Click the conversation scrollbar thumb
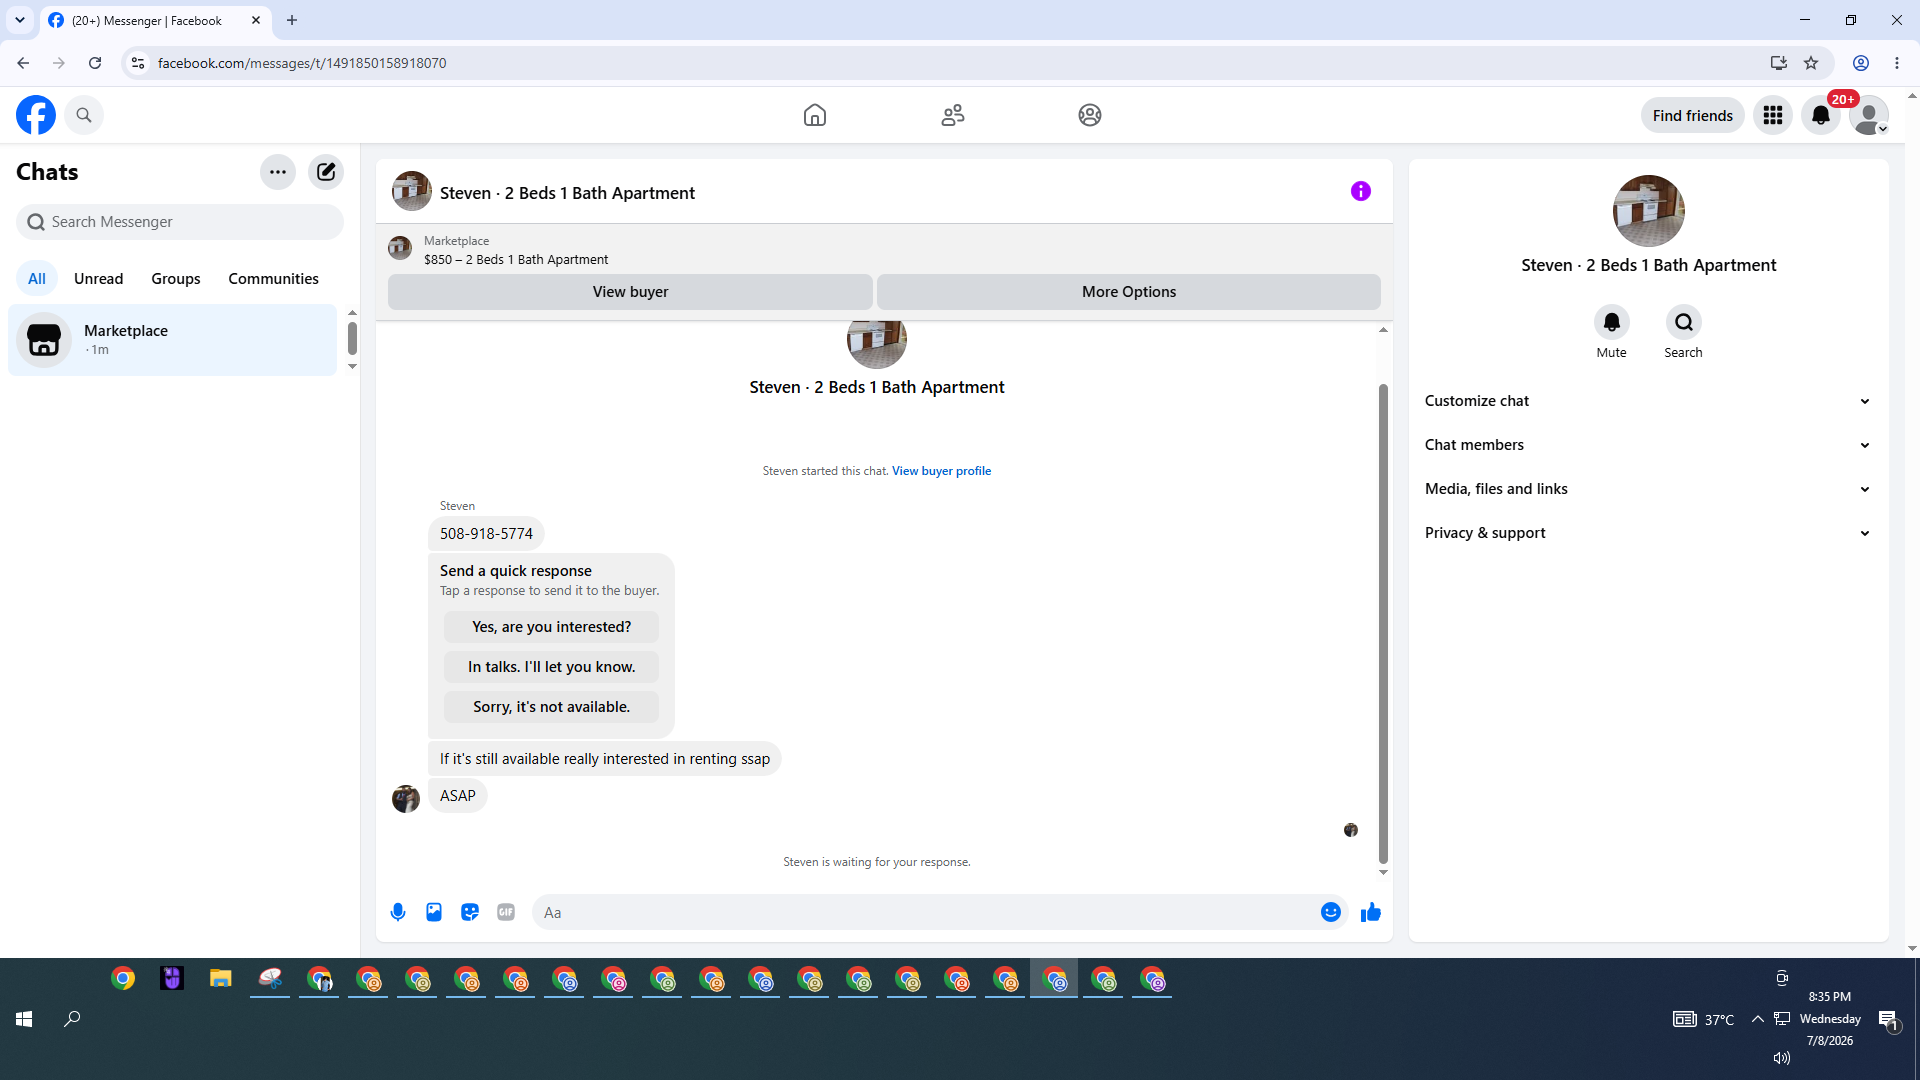 tap(1383, 624)
